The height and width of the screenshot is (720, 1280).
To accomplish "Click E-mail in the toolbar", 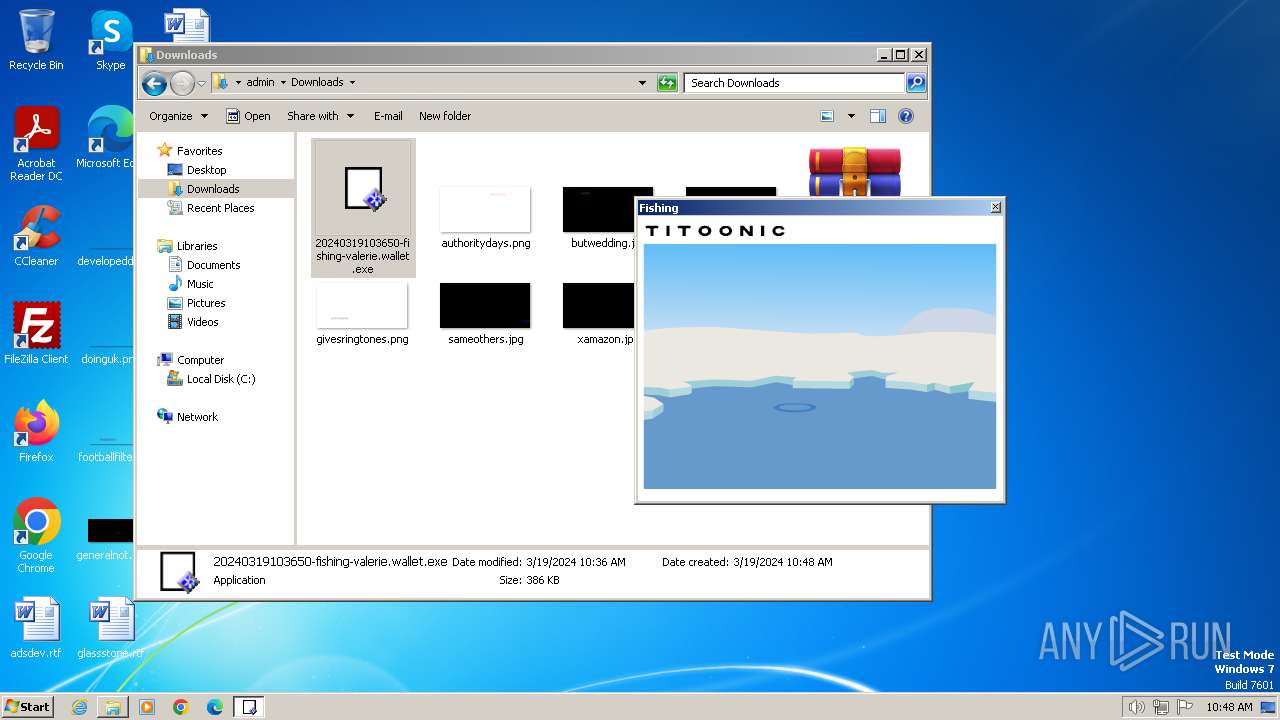I will click(388, 116).
